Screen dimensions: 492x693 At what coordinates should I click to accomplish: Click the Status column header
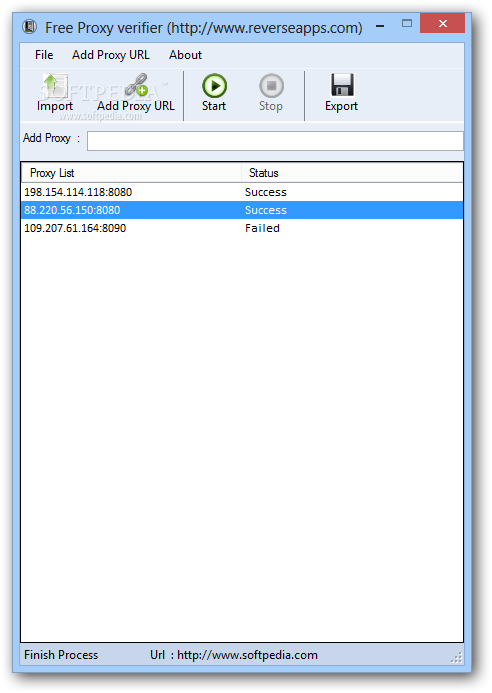coord(352,173)
